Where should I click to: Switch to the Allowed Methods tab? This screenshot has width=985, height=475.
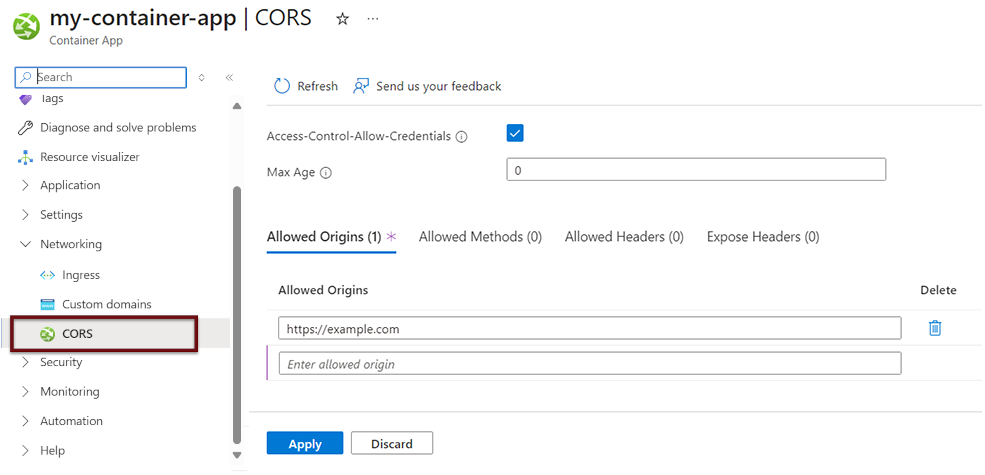coord(480,237)
